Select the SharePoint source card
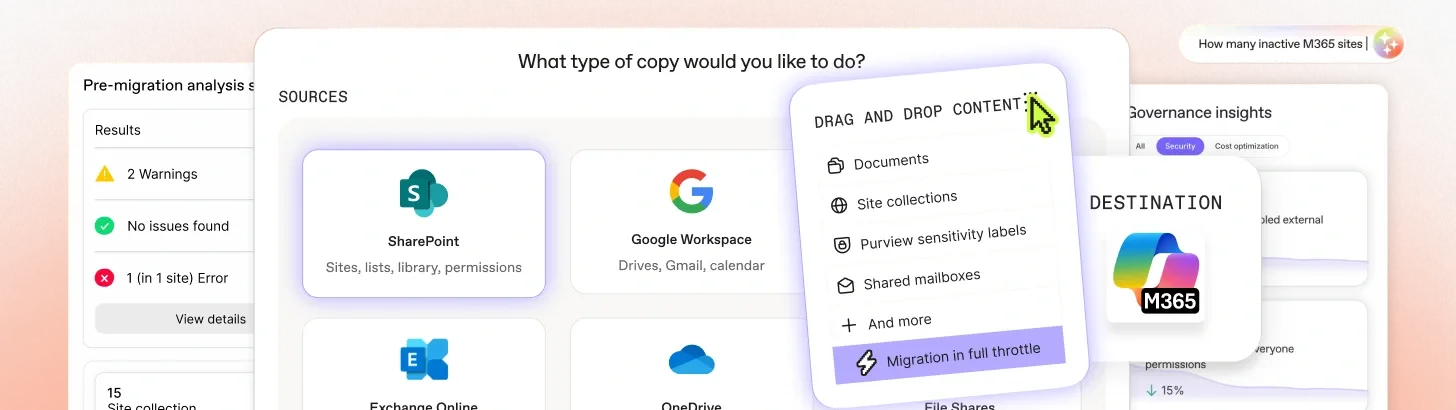This screenshot has height=410, width=1456. click(x=424, y=223)
